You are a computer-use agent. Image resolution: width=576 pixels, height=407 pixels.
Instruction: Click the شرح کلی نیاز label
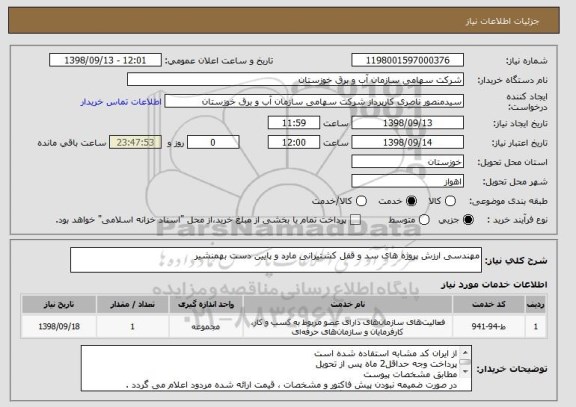[x=516, y=260]
